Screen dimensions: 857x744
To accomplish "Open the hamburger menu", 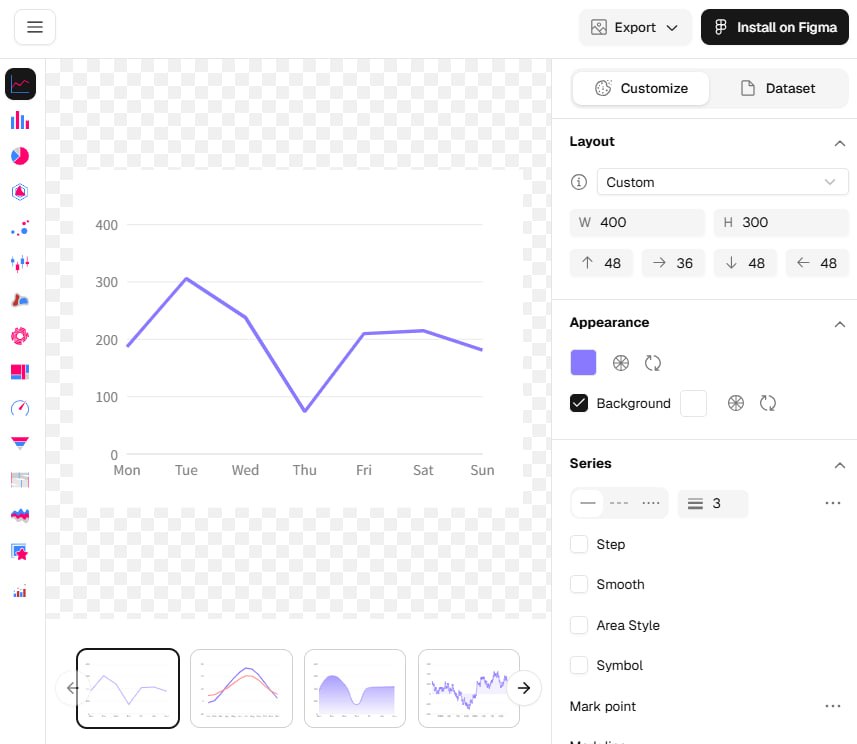I will click(x=35, y=27).
